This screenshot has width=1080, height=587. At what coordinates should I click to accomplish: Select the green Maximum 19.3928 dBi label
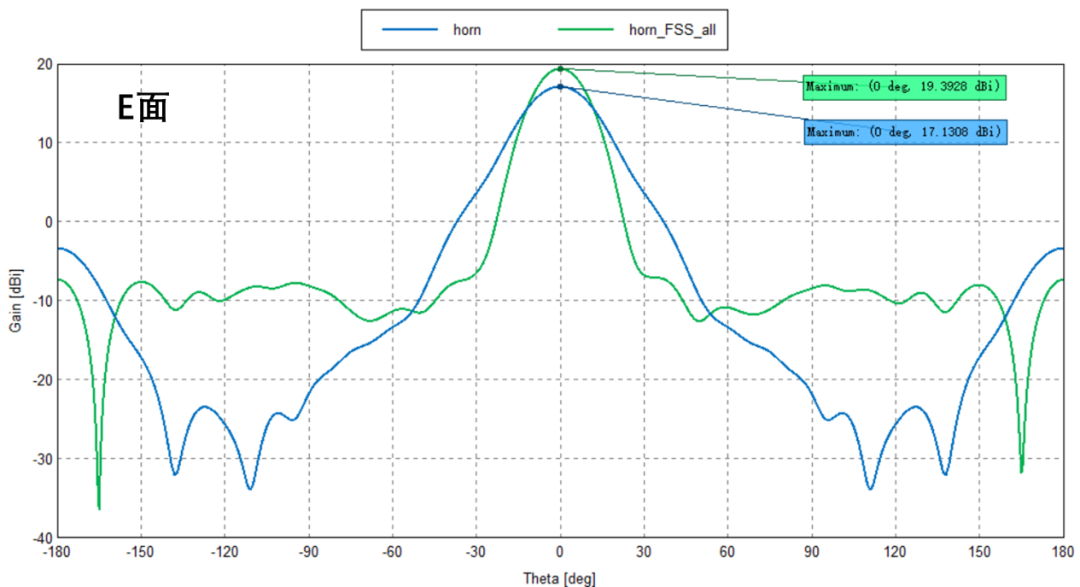tap(904, 87)
